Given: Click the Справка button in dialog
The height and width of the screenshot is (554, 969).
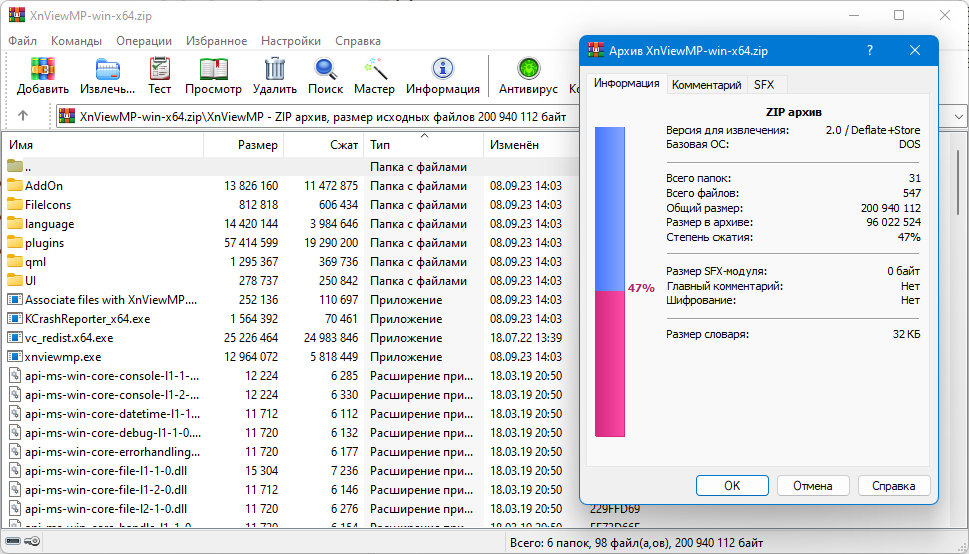Looking at the screenshot, I should [x=894, y=485].
